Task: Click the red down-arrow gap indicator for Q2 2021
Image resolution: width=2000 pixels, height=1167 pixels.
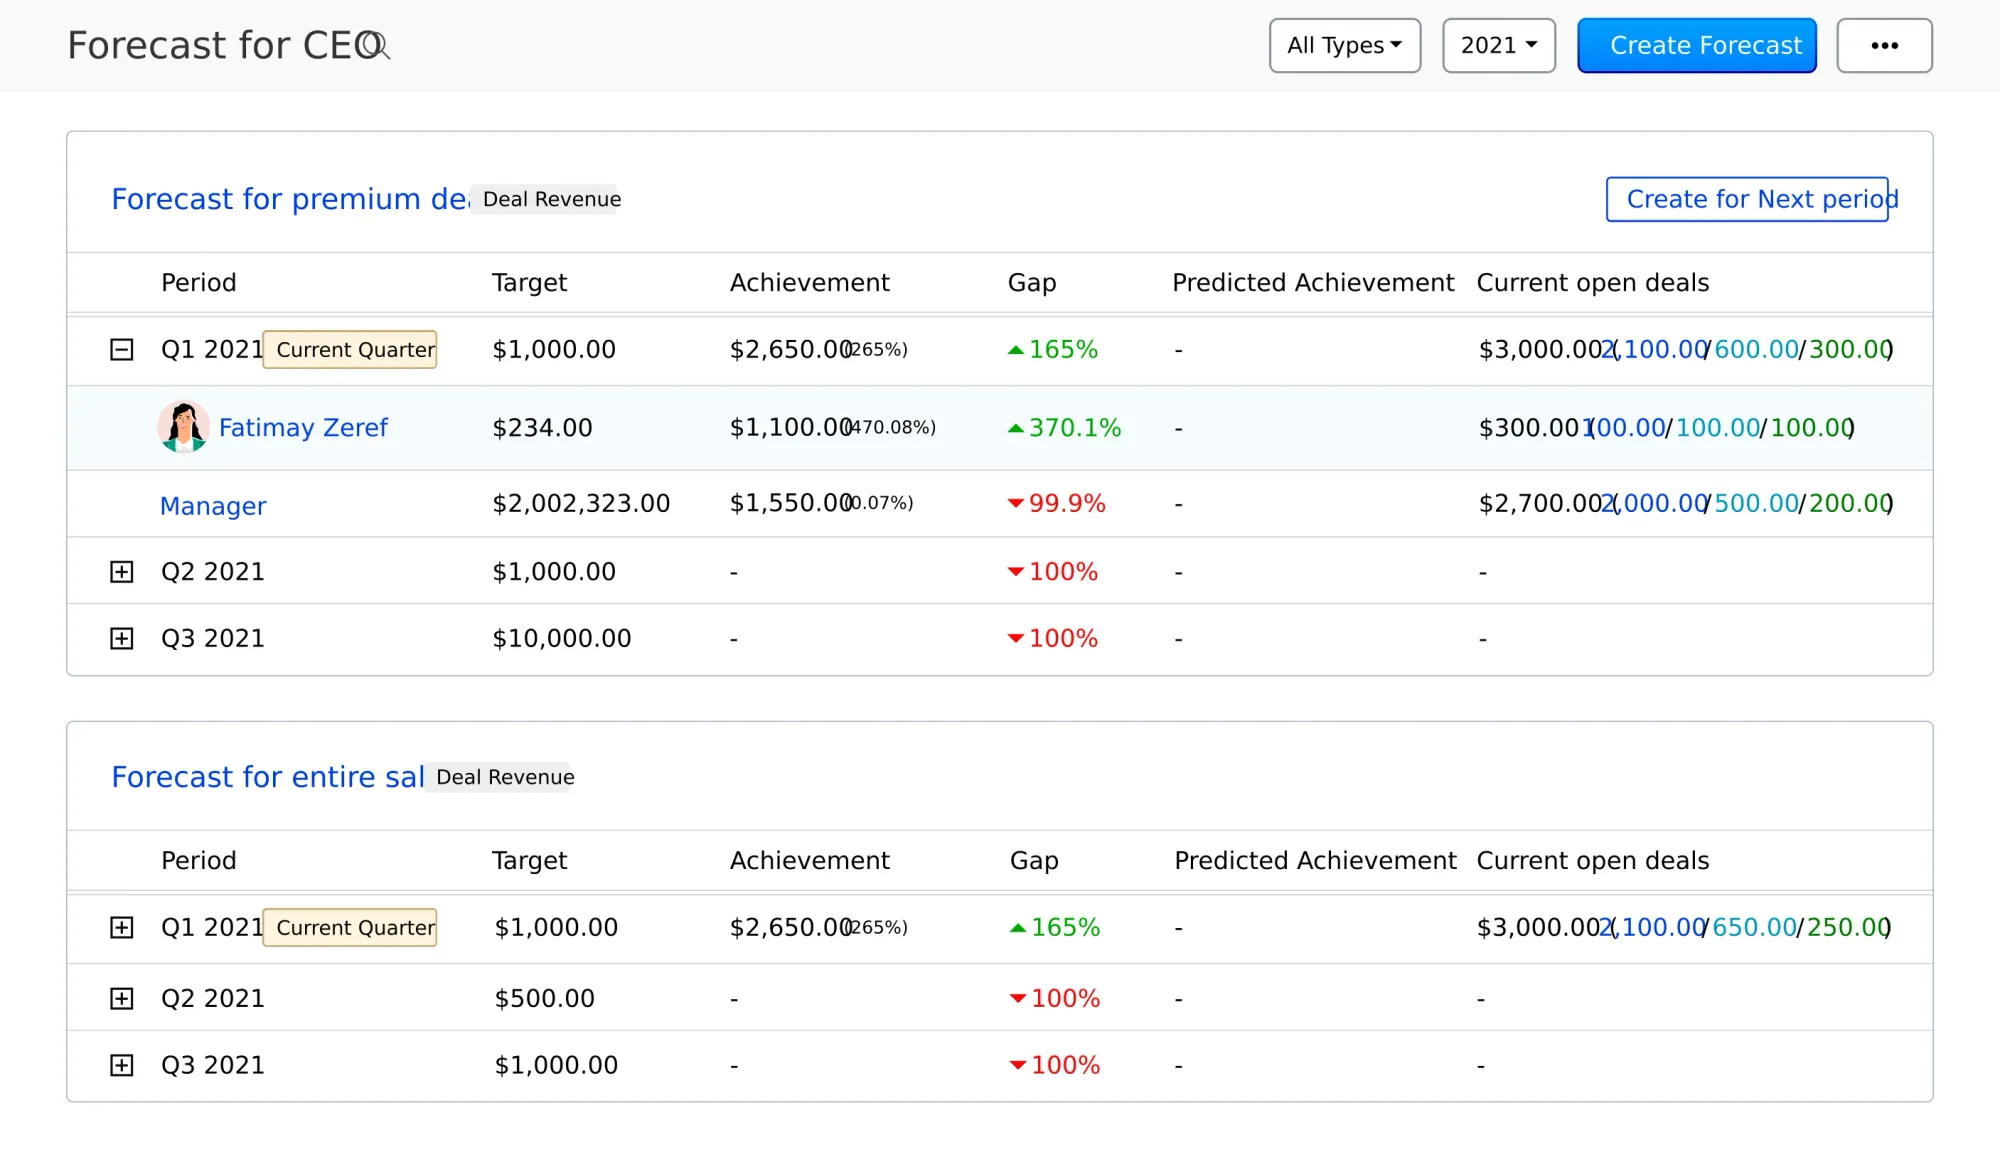Action: click(x=1015, y=571)
